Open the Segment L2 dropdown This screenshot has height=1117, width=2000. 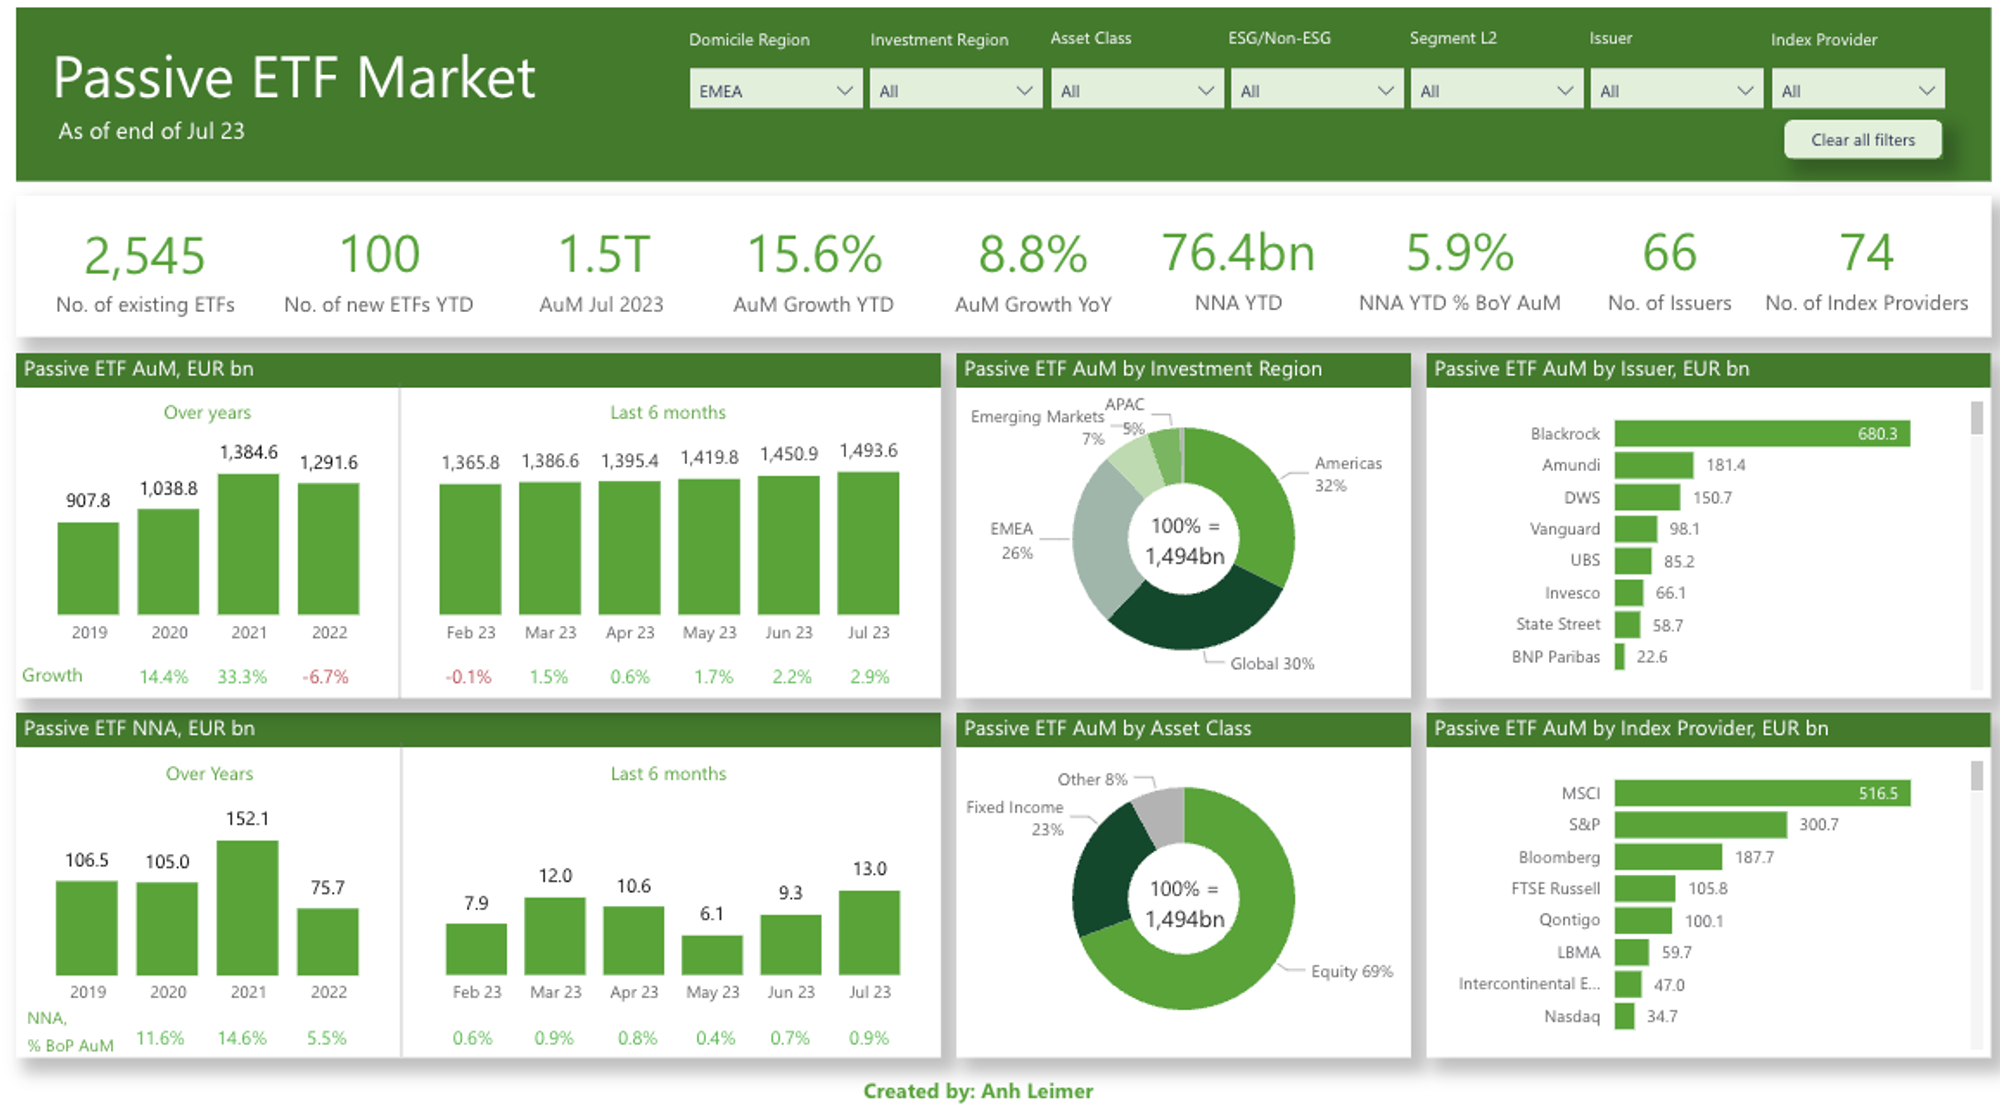[1496, 90]
